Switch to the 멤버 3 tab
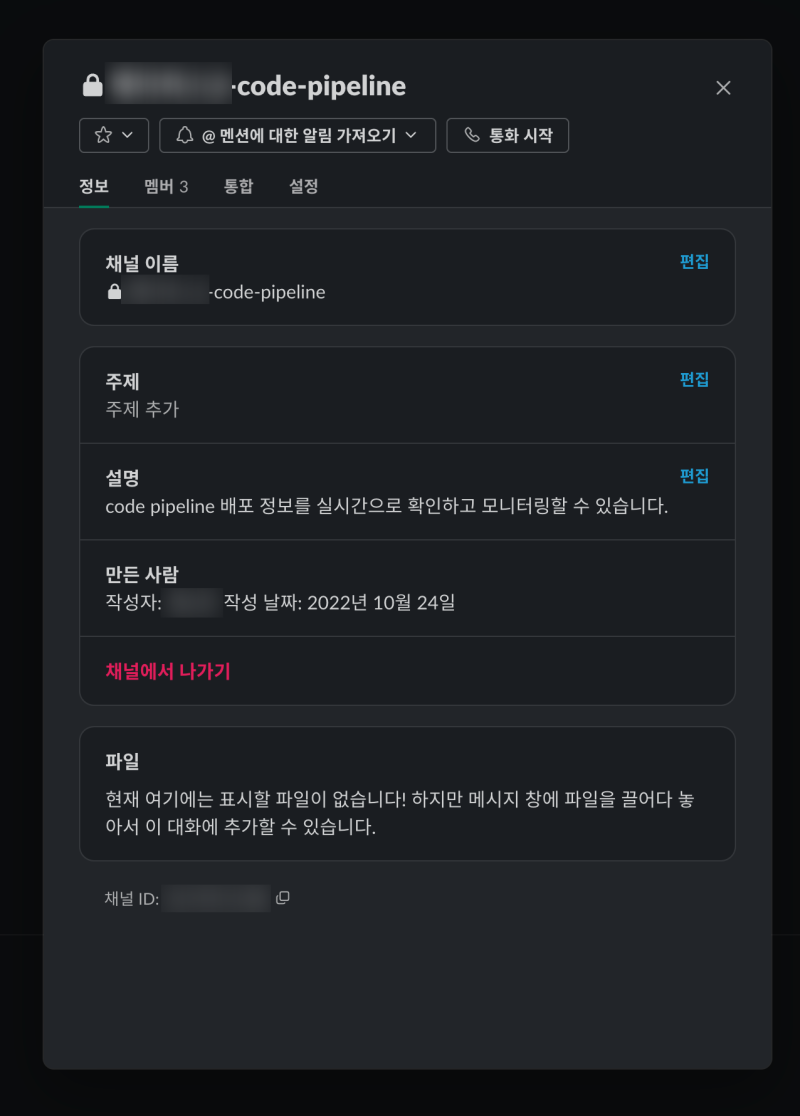 (x=166, y=186)
